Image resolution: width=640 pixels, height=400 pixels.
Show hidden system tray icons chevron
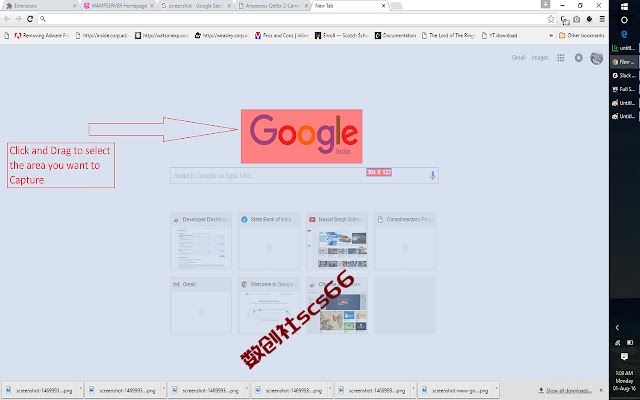click(x=617, y=327)
